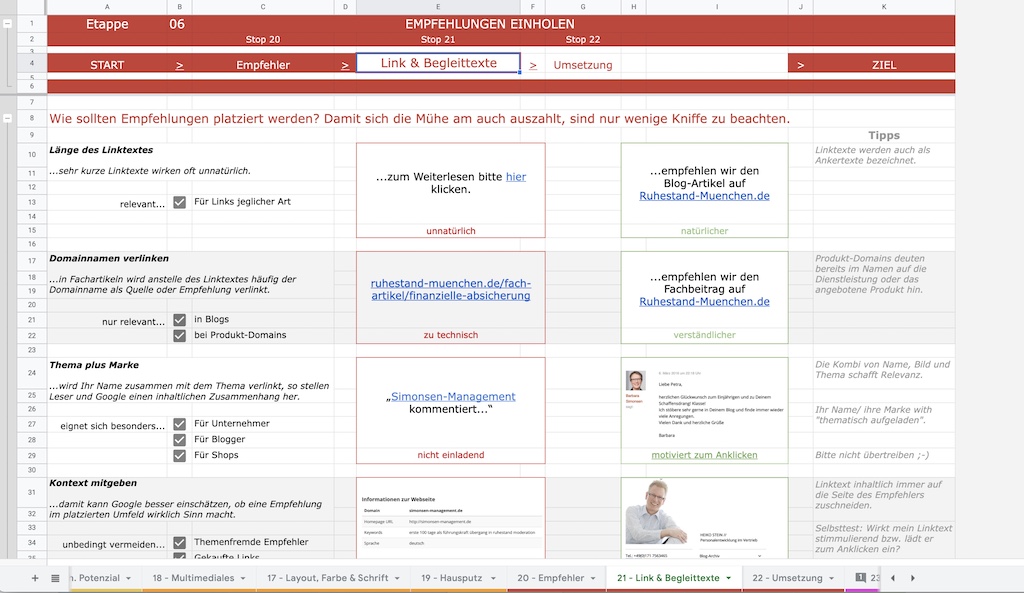Open the all sheets list icon
The width and height of the screenshot is (1024, 593).
click(56, 578)
